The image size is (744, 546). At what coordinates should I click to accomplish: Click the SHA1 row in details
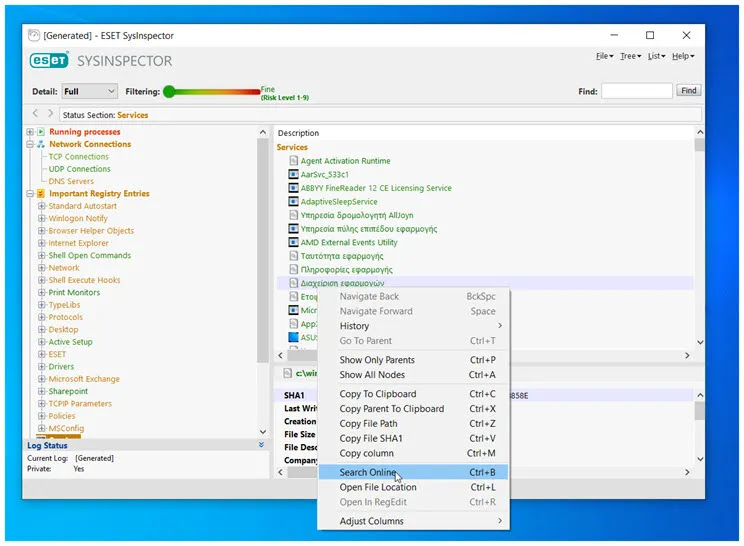click(x=484, y=395)
